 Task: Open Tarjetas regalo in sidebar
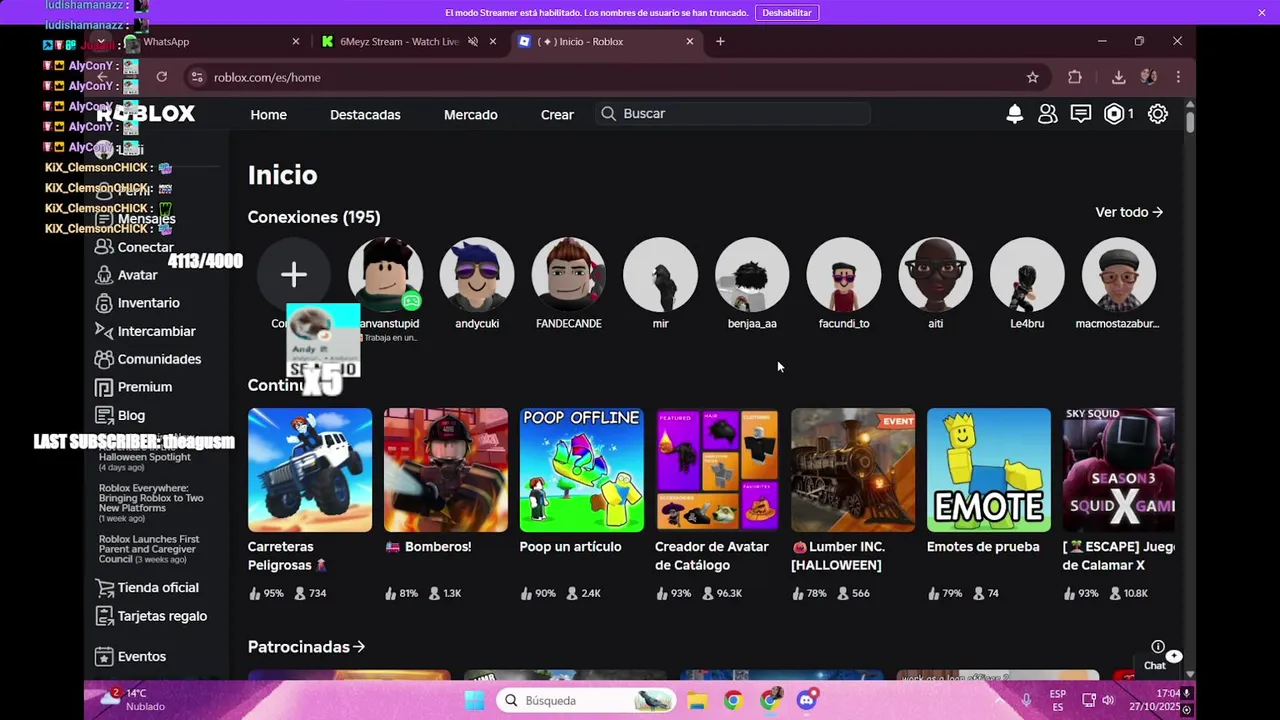(x=151, y=616)
